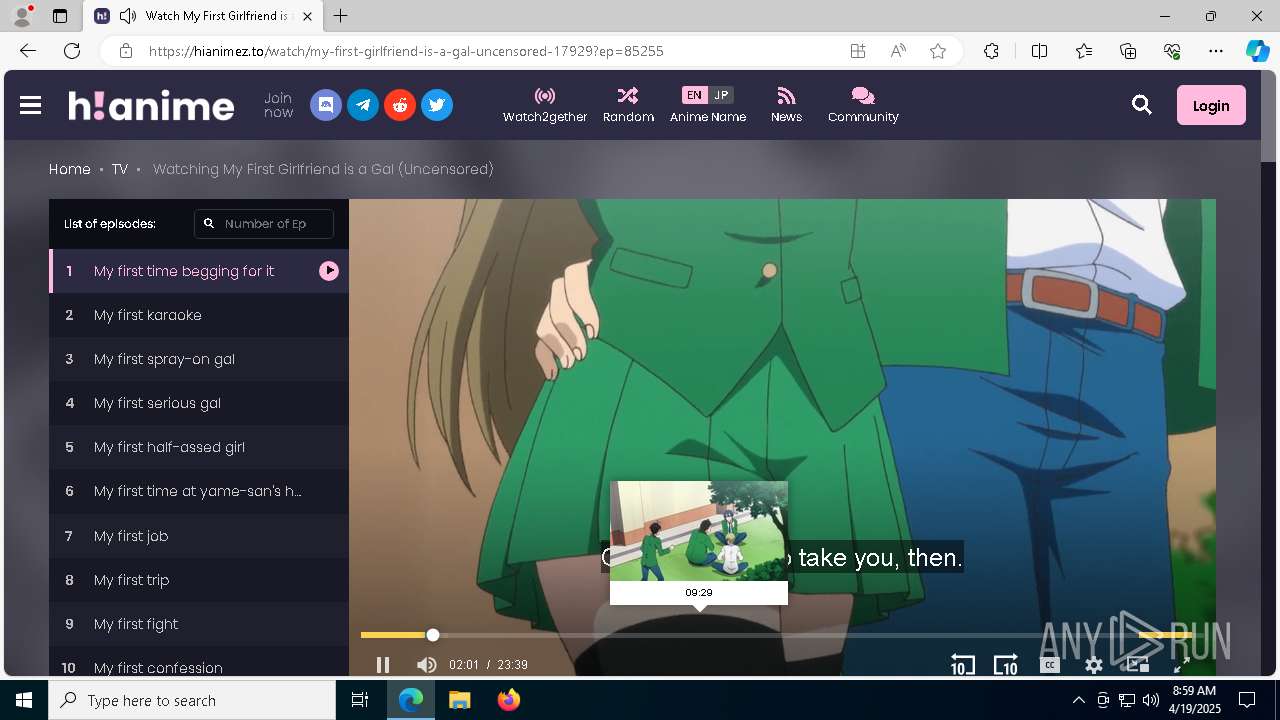Go to the h!anime logo homepage
1280x720 pixels.
pyautogui.click(x=151, y=105)
